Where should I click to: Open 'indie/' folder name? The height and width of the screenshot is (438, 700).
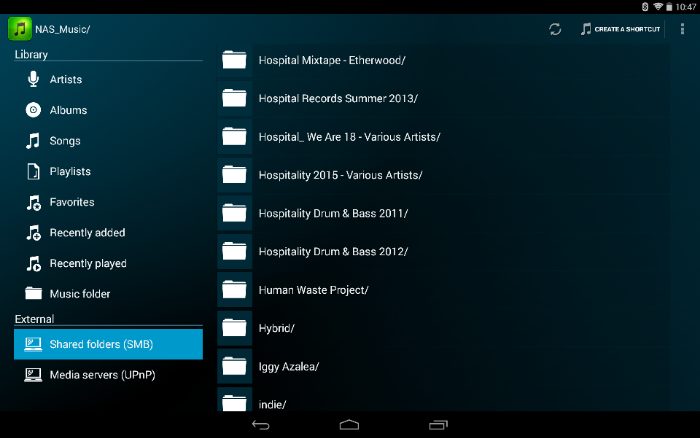272,405
